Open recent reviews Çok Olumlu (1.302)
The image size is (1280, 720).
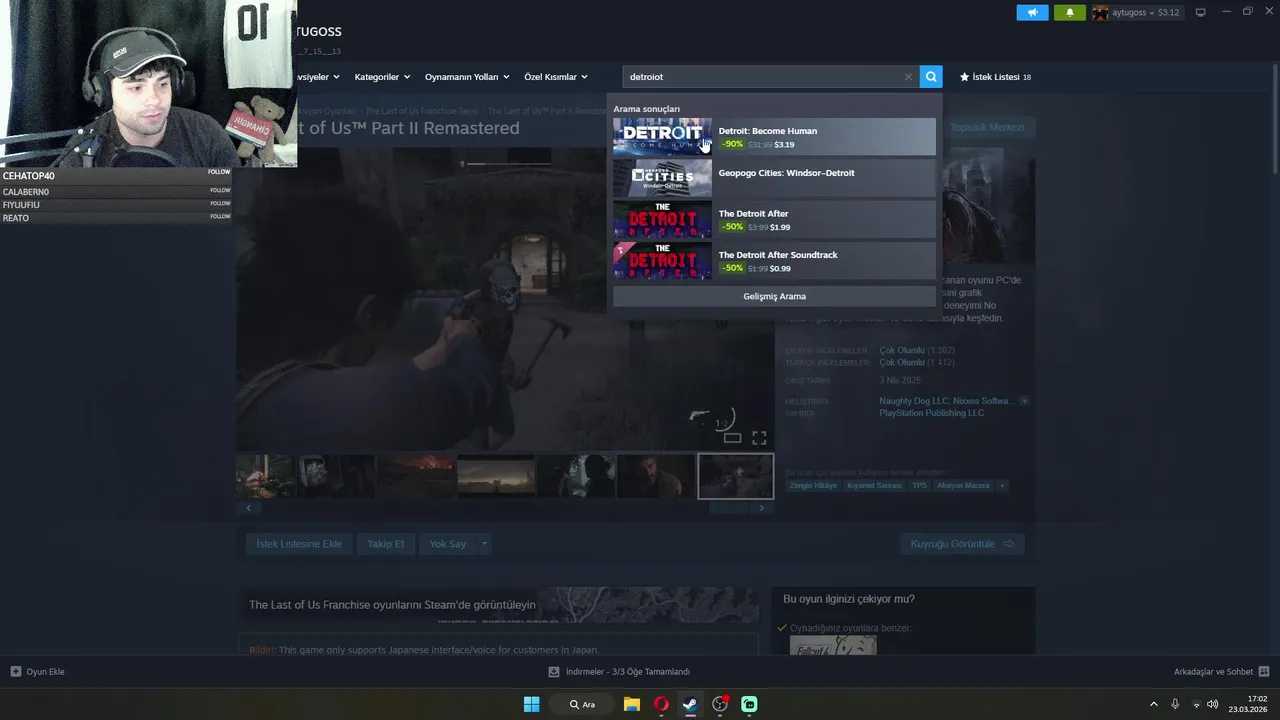point(917,351)
